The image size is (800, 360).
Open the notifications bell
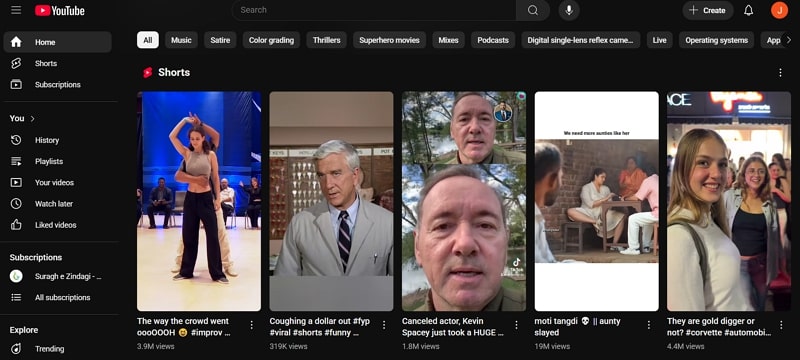[748, 10]
